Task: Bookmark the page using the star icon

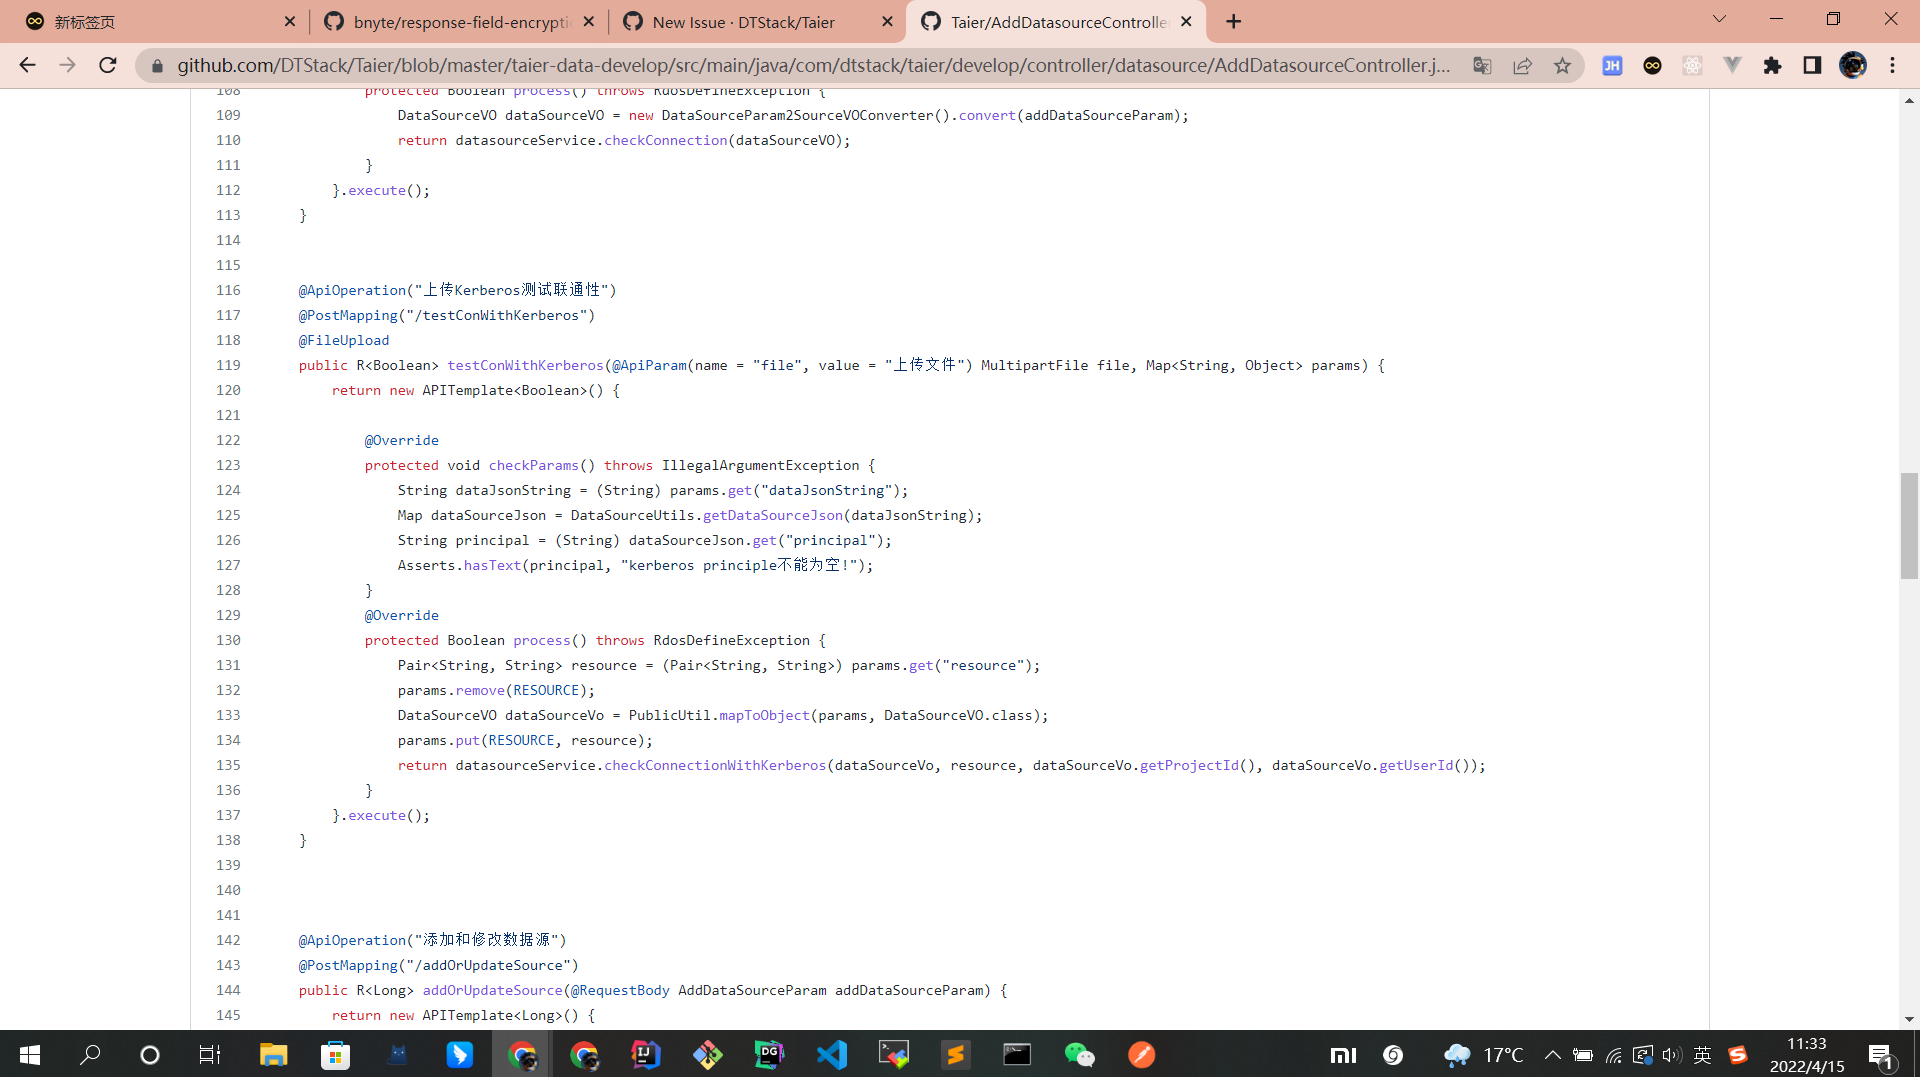Action: click(1561, 65)
